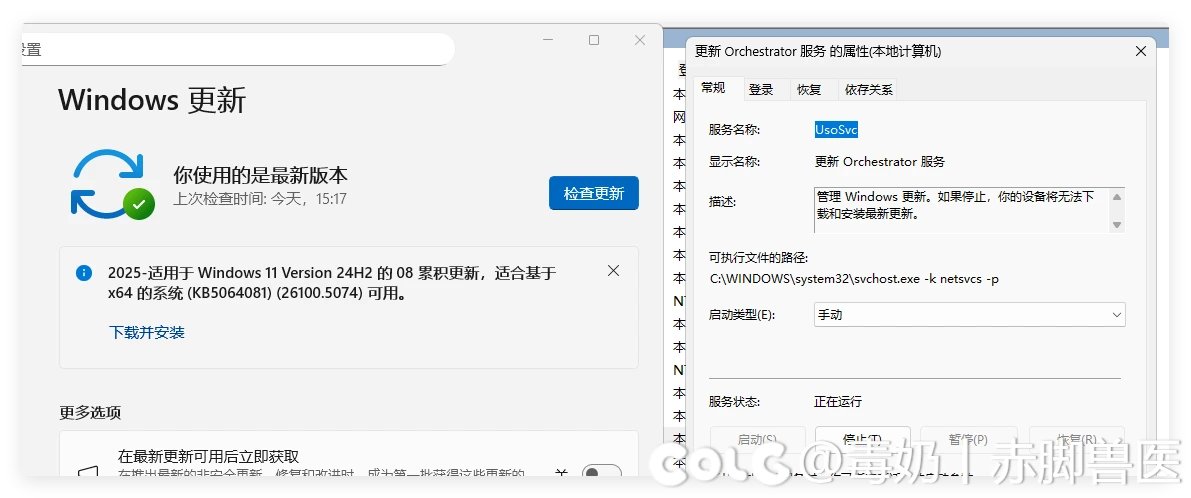Screen dimensions: 1191x498
Task: Select the 常规 tab
Action: click(713, 88)
